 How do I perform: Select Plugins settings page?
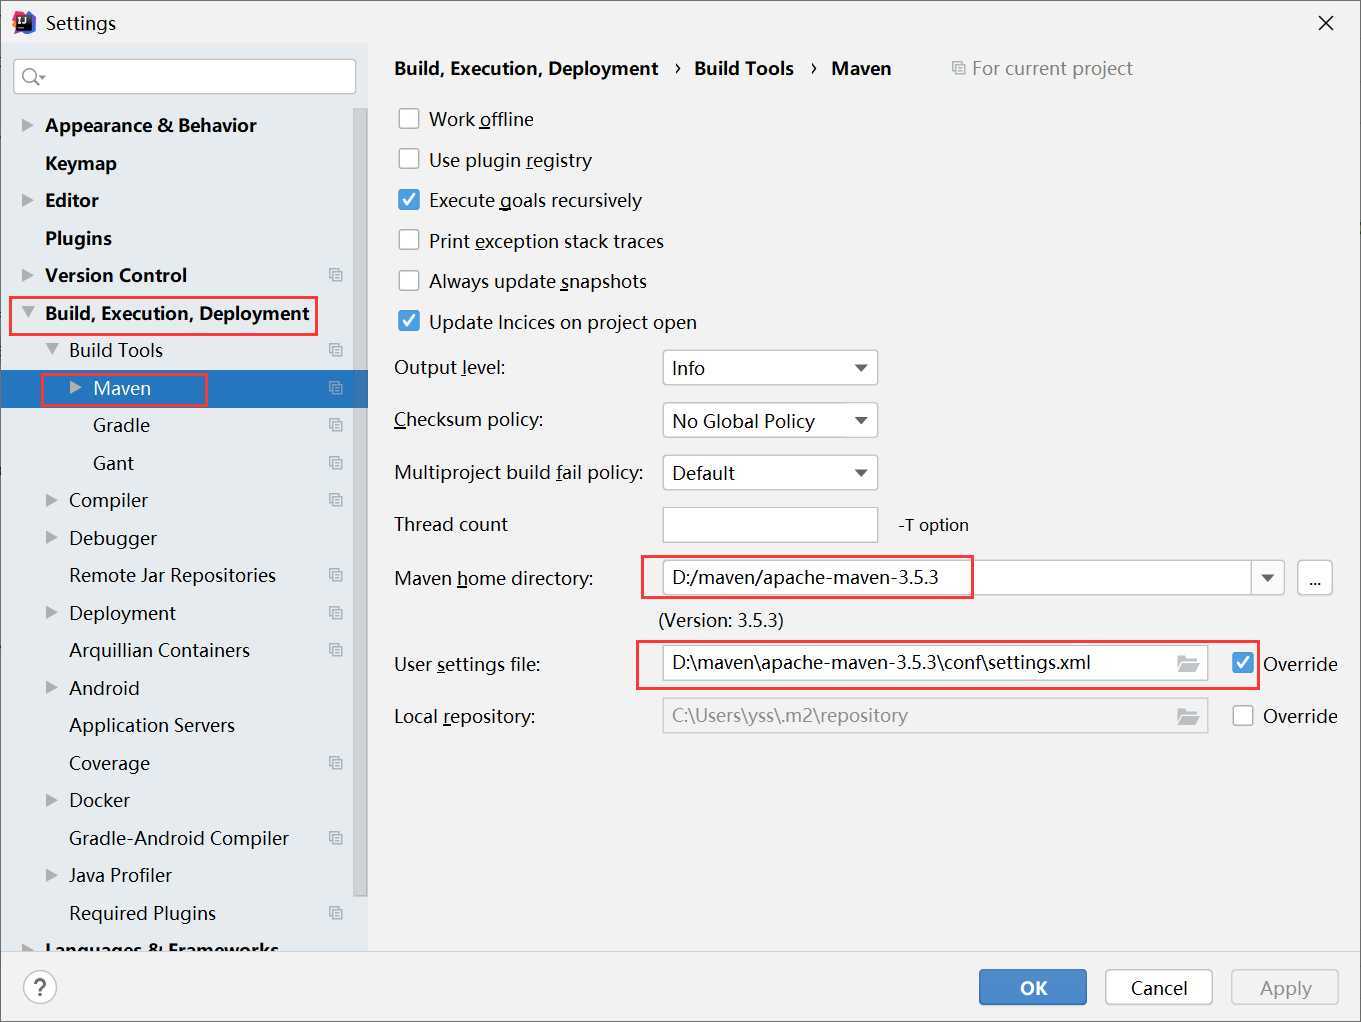coord(78,238)
